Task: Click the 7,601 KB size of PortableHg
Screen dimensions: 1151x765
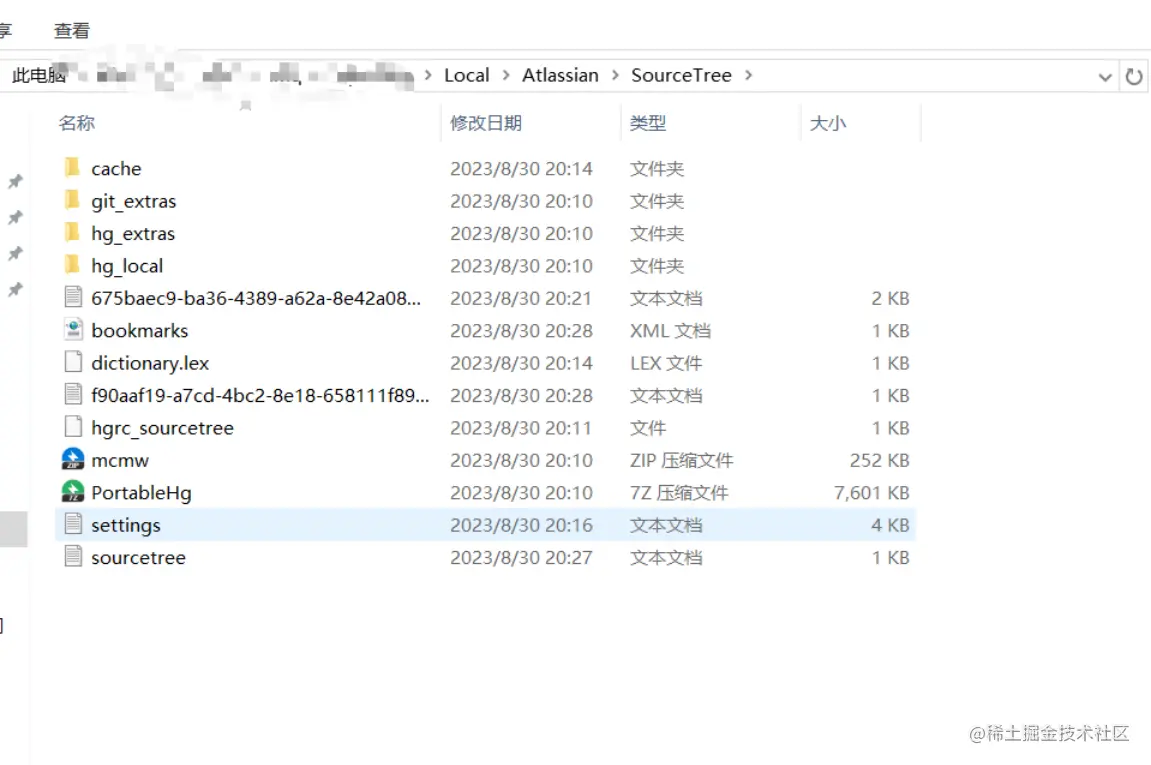Action: 871,493
